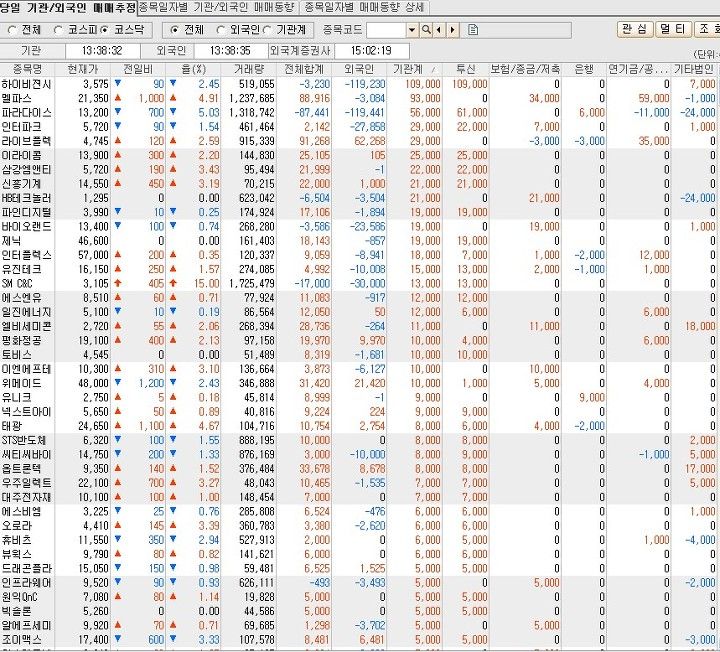
Task: Open the 종목코드 dropdown arrow
Action: pos(412,30)
